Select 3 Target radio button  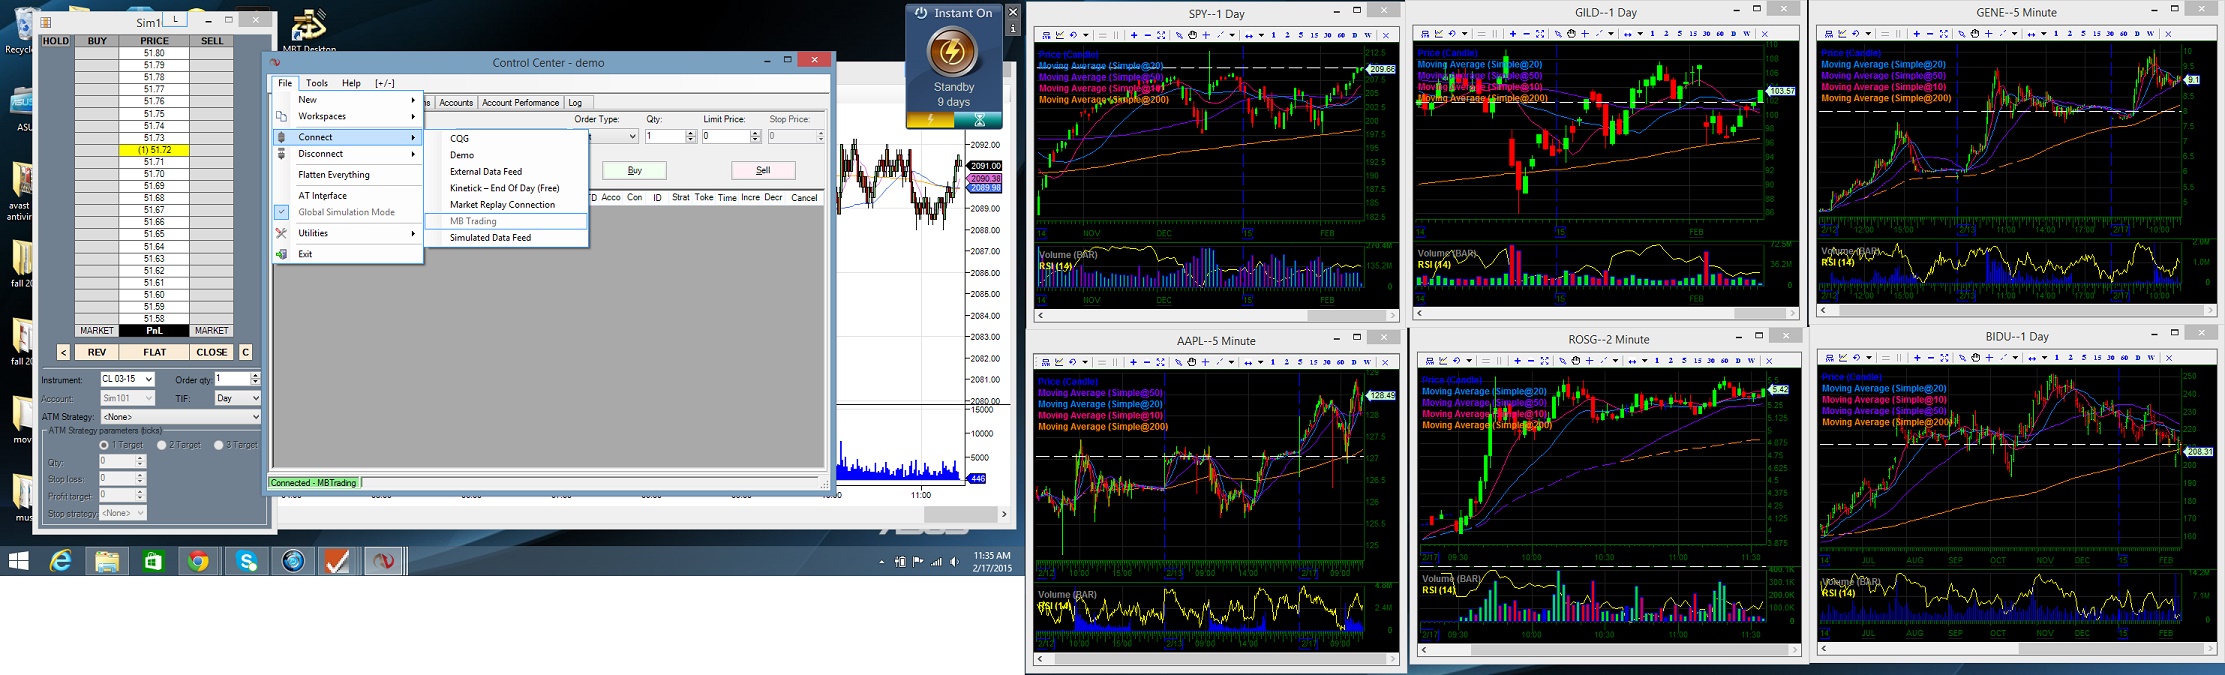(x=219, y=445)
